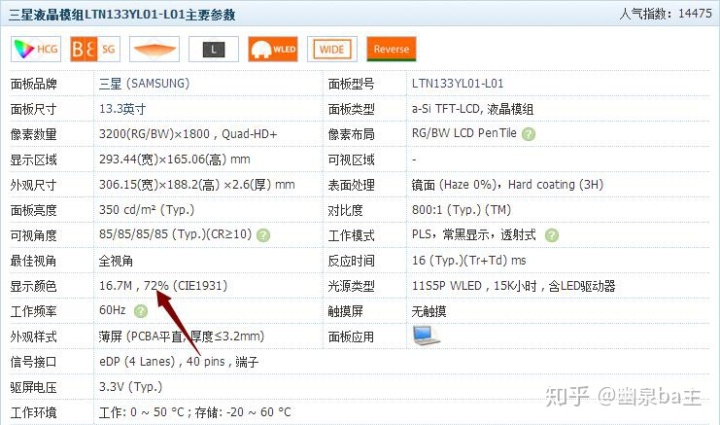Click the BE SG badge icon

point(95,49)
